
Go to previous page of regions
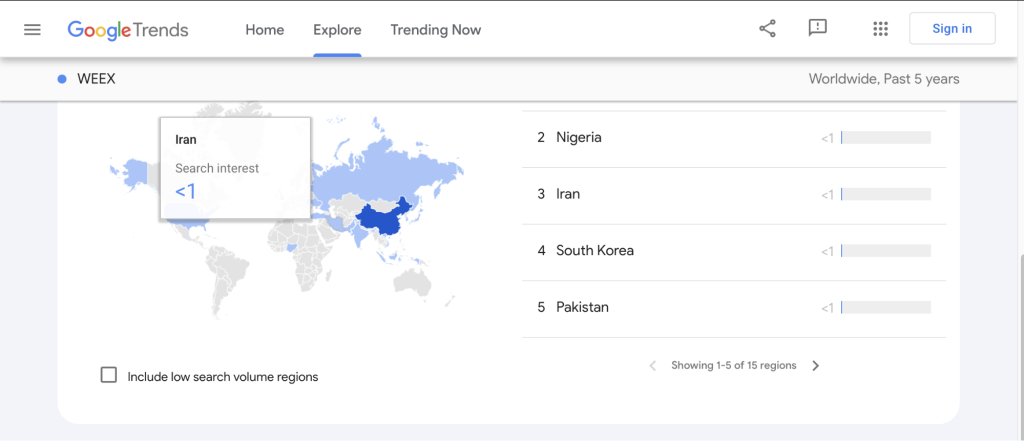click(653, 366)
